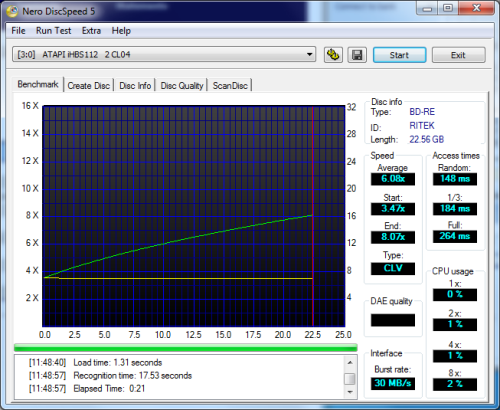Viewport: 500px width, 410px height.
Task: Open the Extra menu
Action: (91, 31)
